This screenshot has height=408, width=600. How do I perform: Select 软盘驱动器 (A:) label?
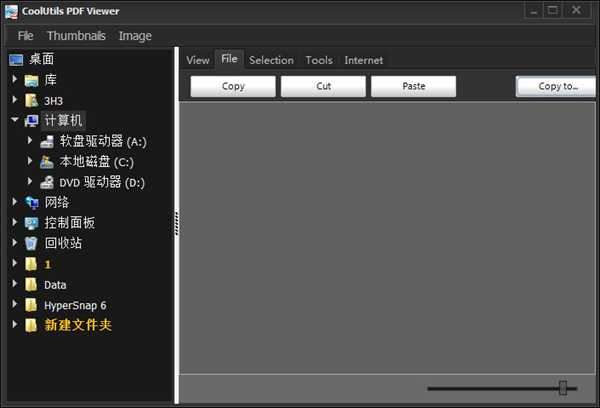[x=103, y=142]
